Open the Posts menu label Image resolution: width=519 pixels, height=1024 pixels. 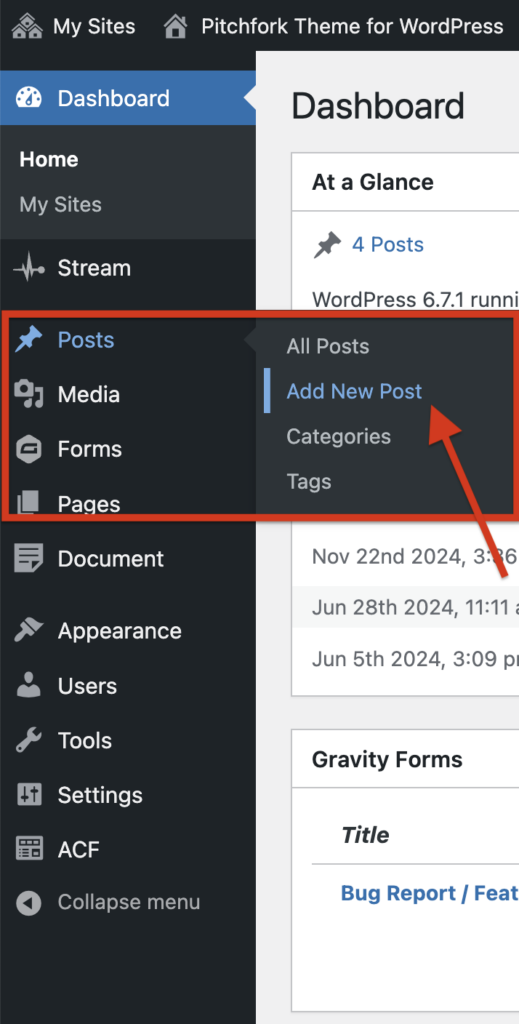(x=86, y=340)
